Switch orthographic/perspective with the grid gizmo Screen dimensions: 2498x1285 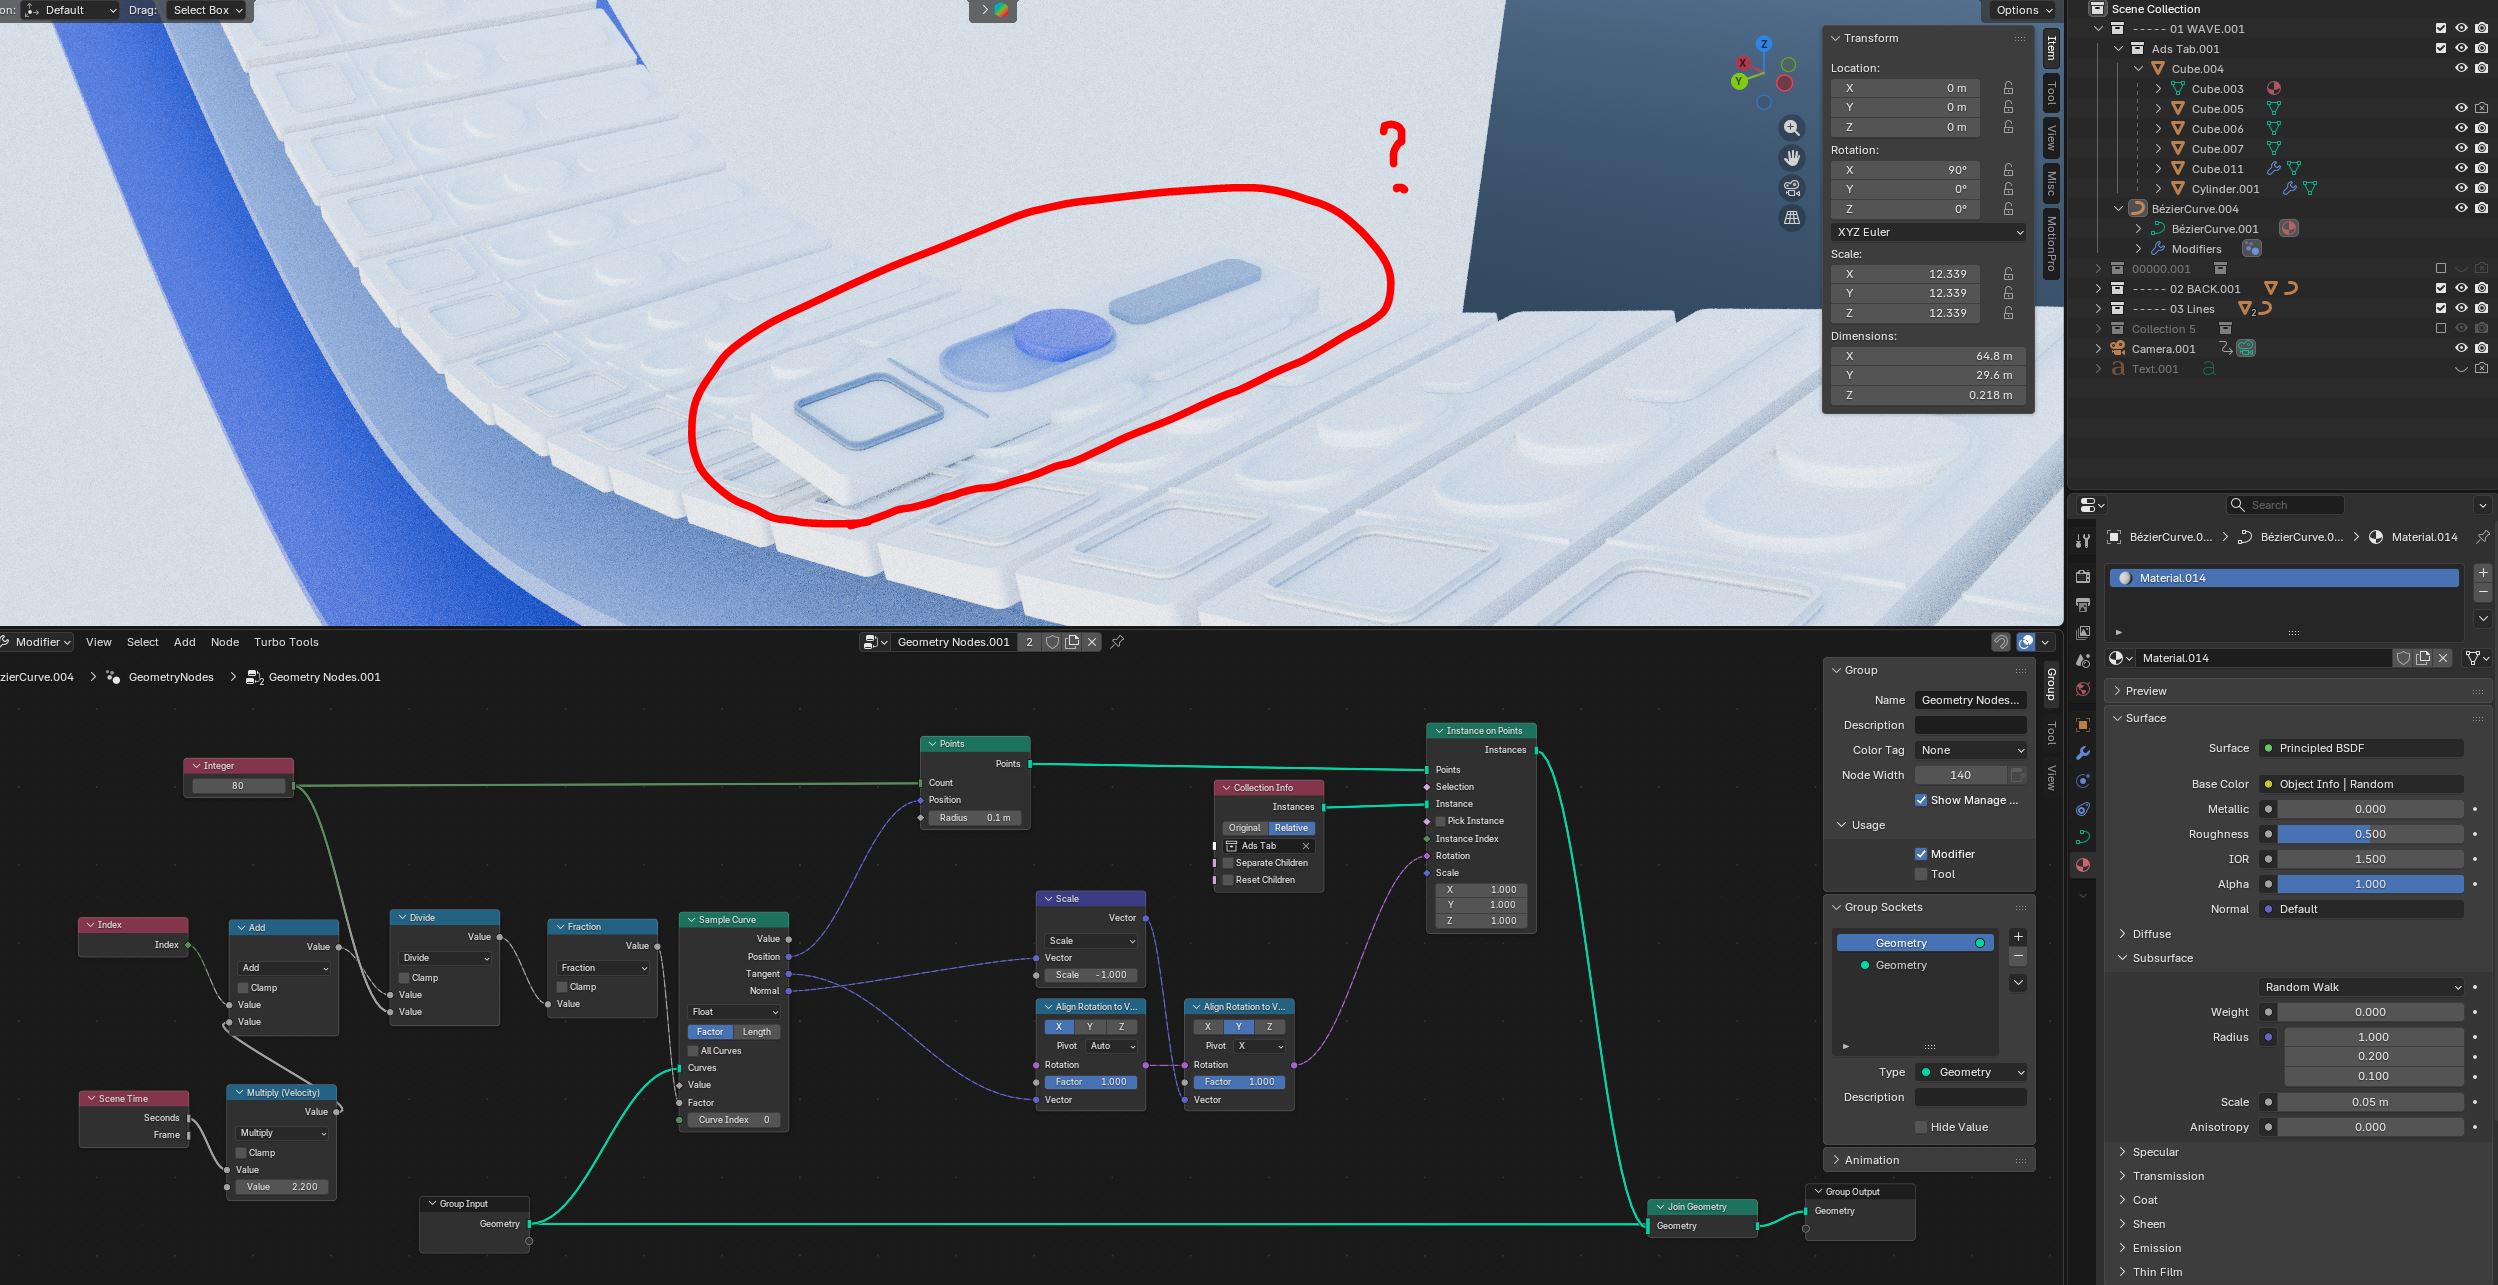tap(1791, 218)
